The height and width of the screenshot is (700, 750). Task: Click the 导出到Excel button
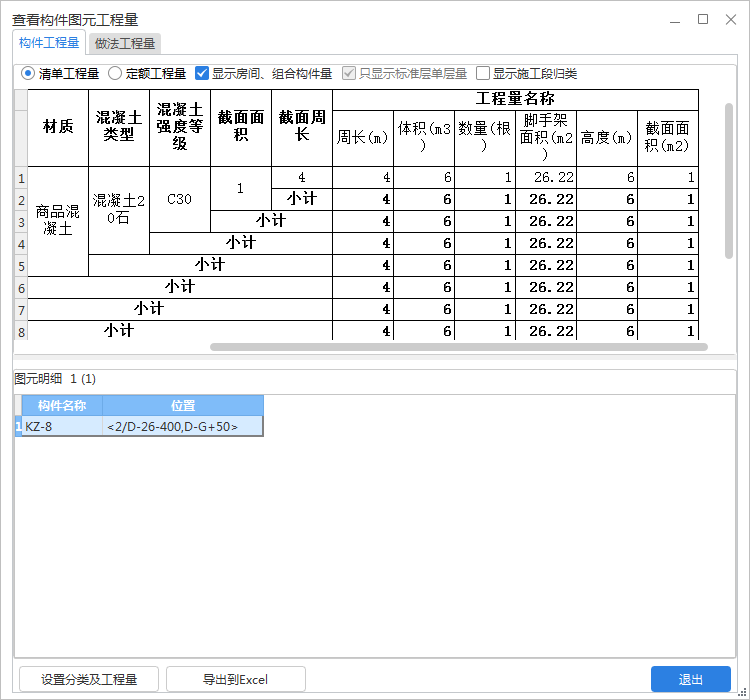coord(236,679)
